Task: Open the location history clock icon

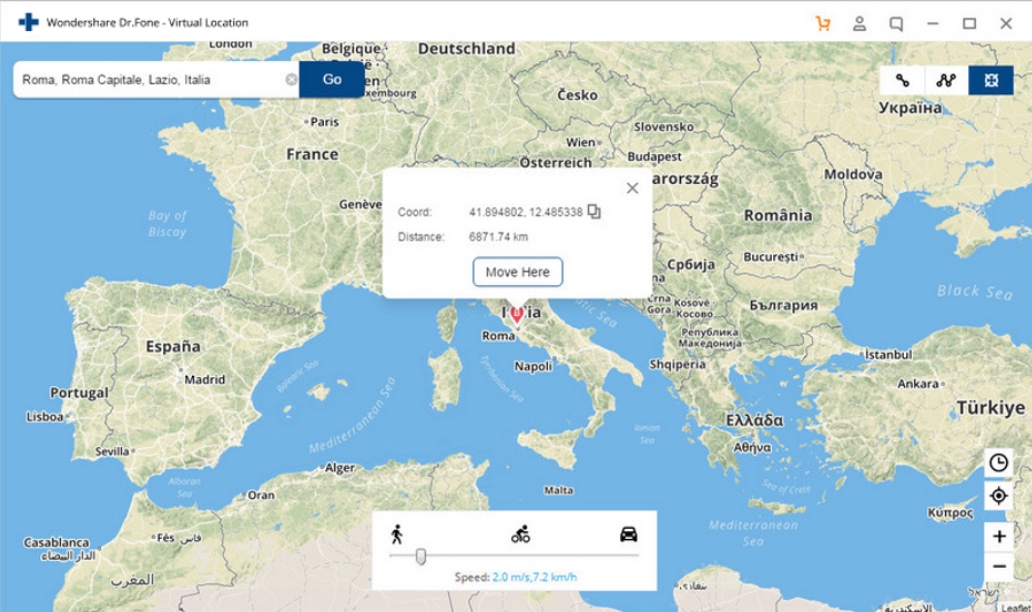Action: 998,463
